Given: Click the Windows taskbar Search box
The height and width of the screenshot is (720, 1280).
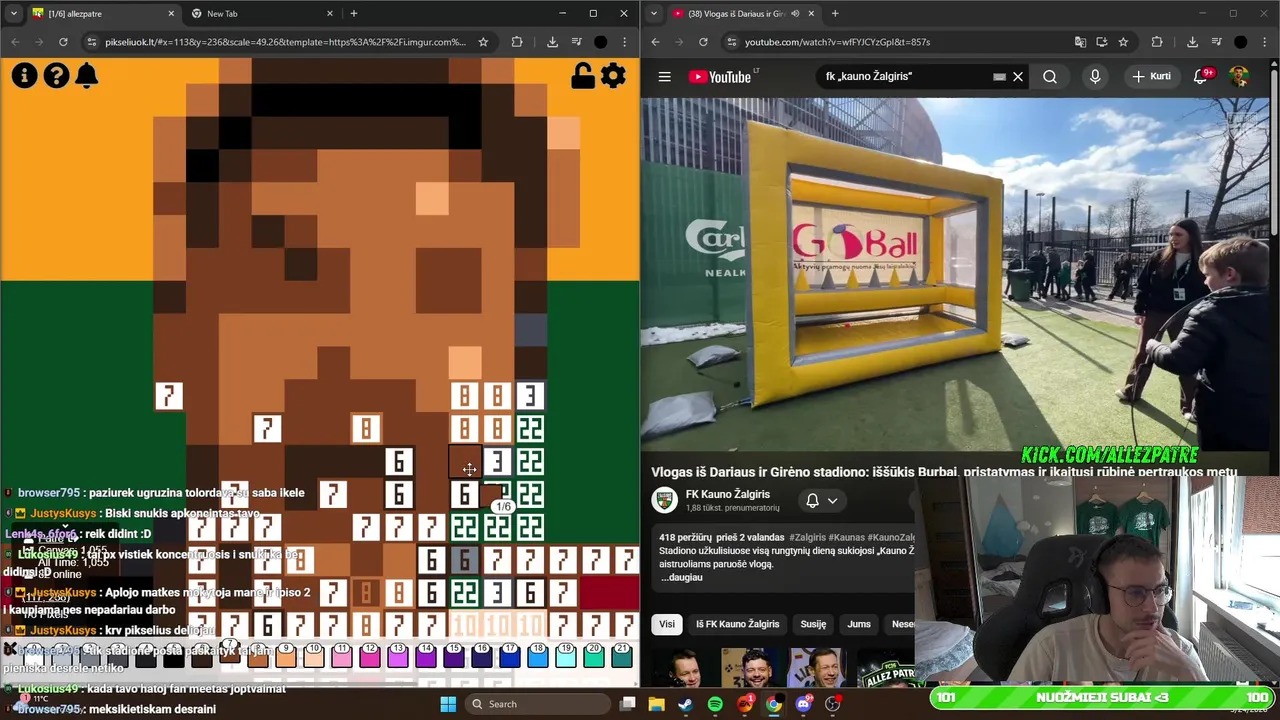Looking at the screenshot, I should (x=537, y=704).
